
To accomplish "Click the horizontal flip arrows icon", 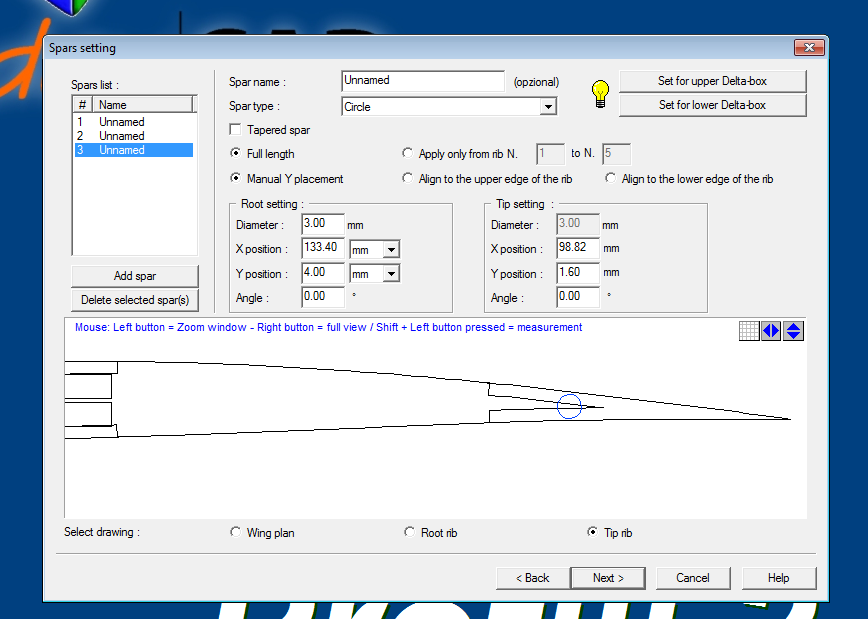I will [x=771, y=331].
